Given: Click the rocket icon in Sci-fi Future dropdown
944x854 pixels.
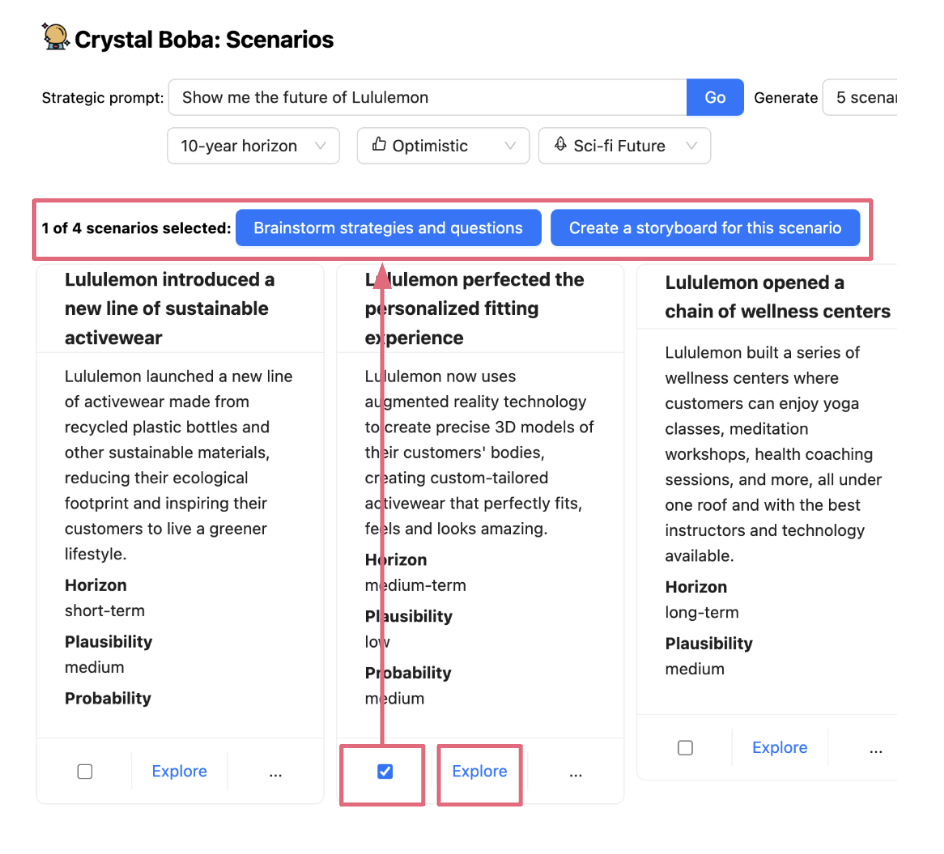Looking at the screenshot, I should 560,145.
